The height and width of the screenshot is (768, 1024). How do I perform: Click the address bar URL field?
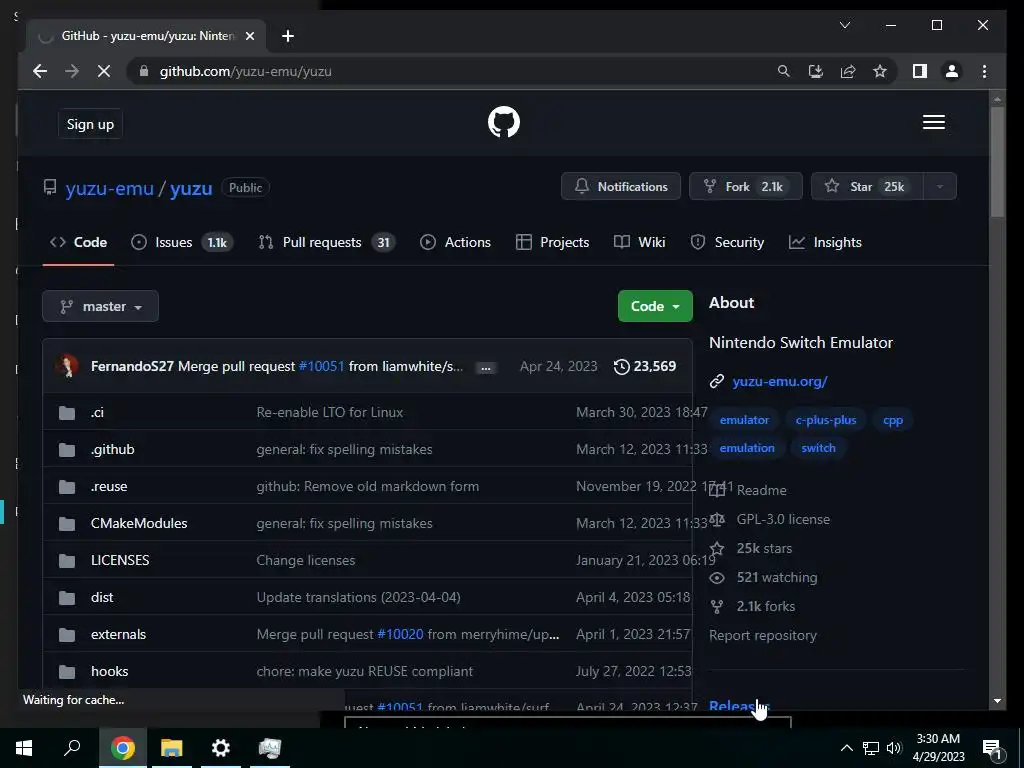coord(451,71)
